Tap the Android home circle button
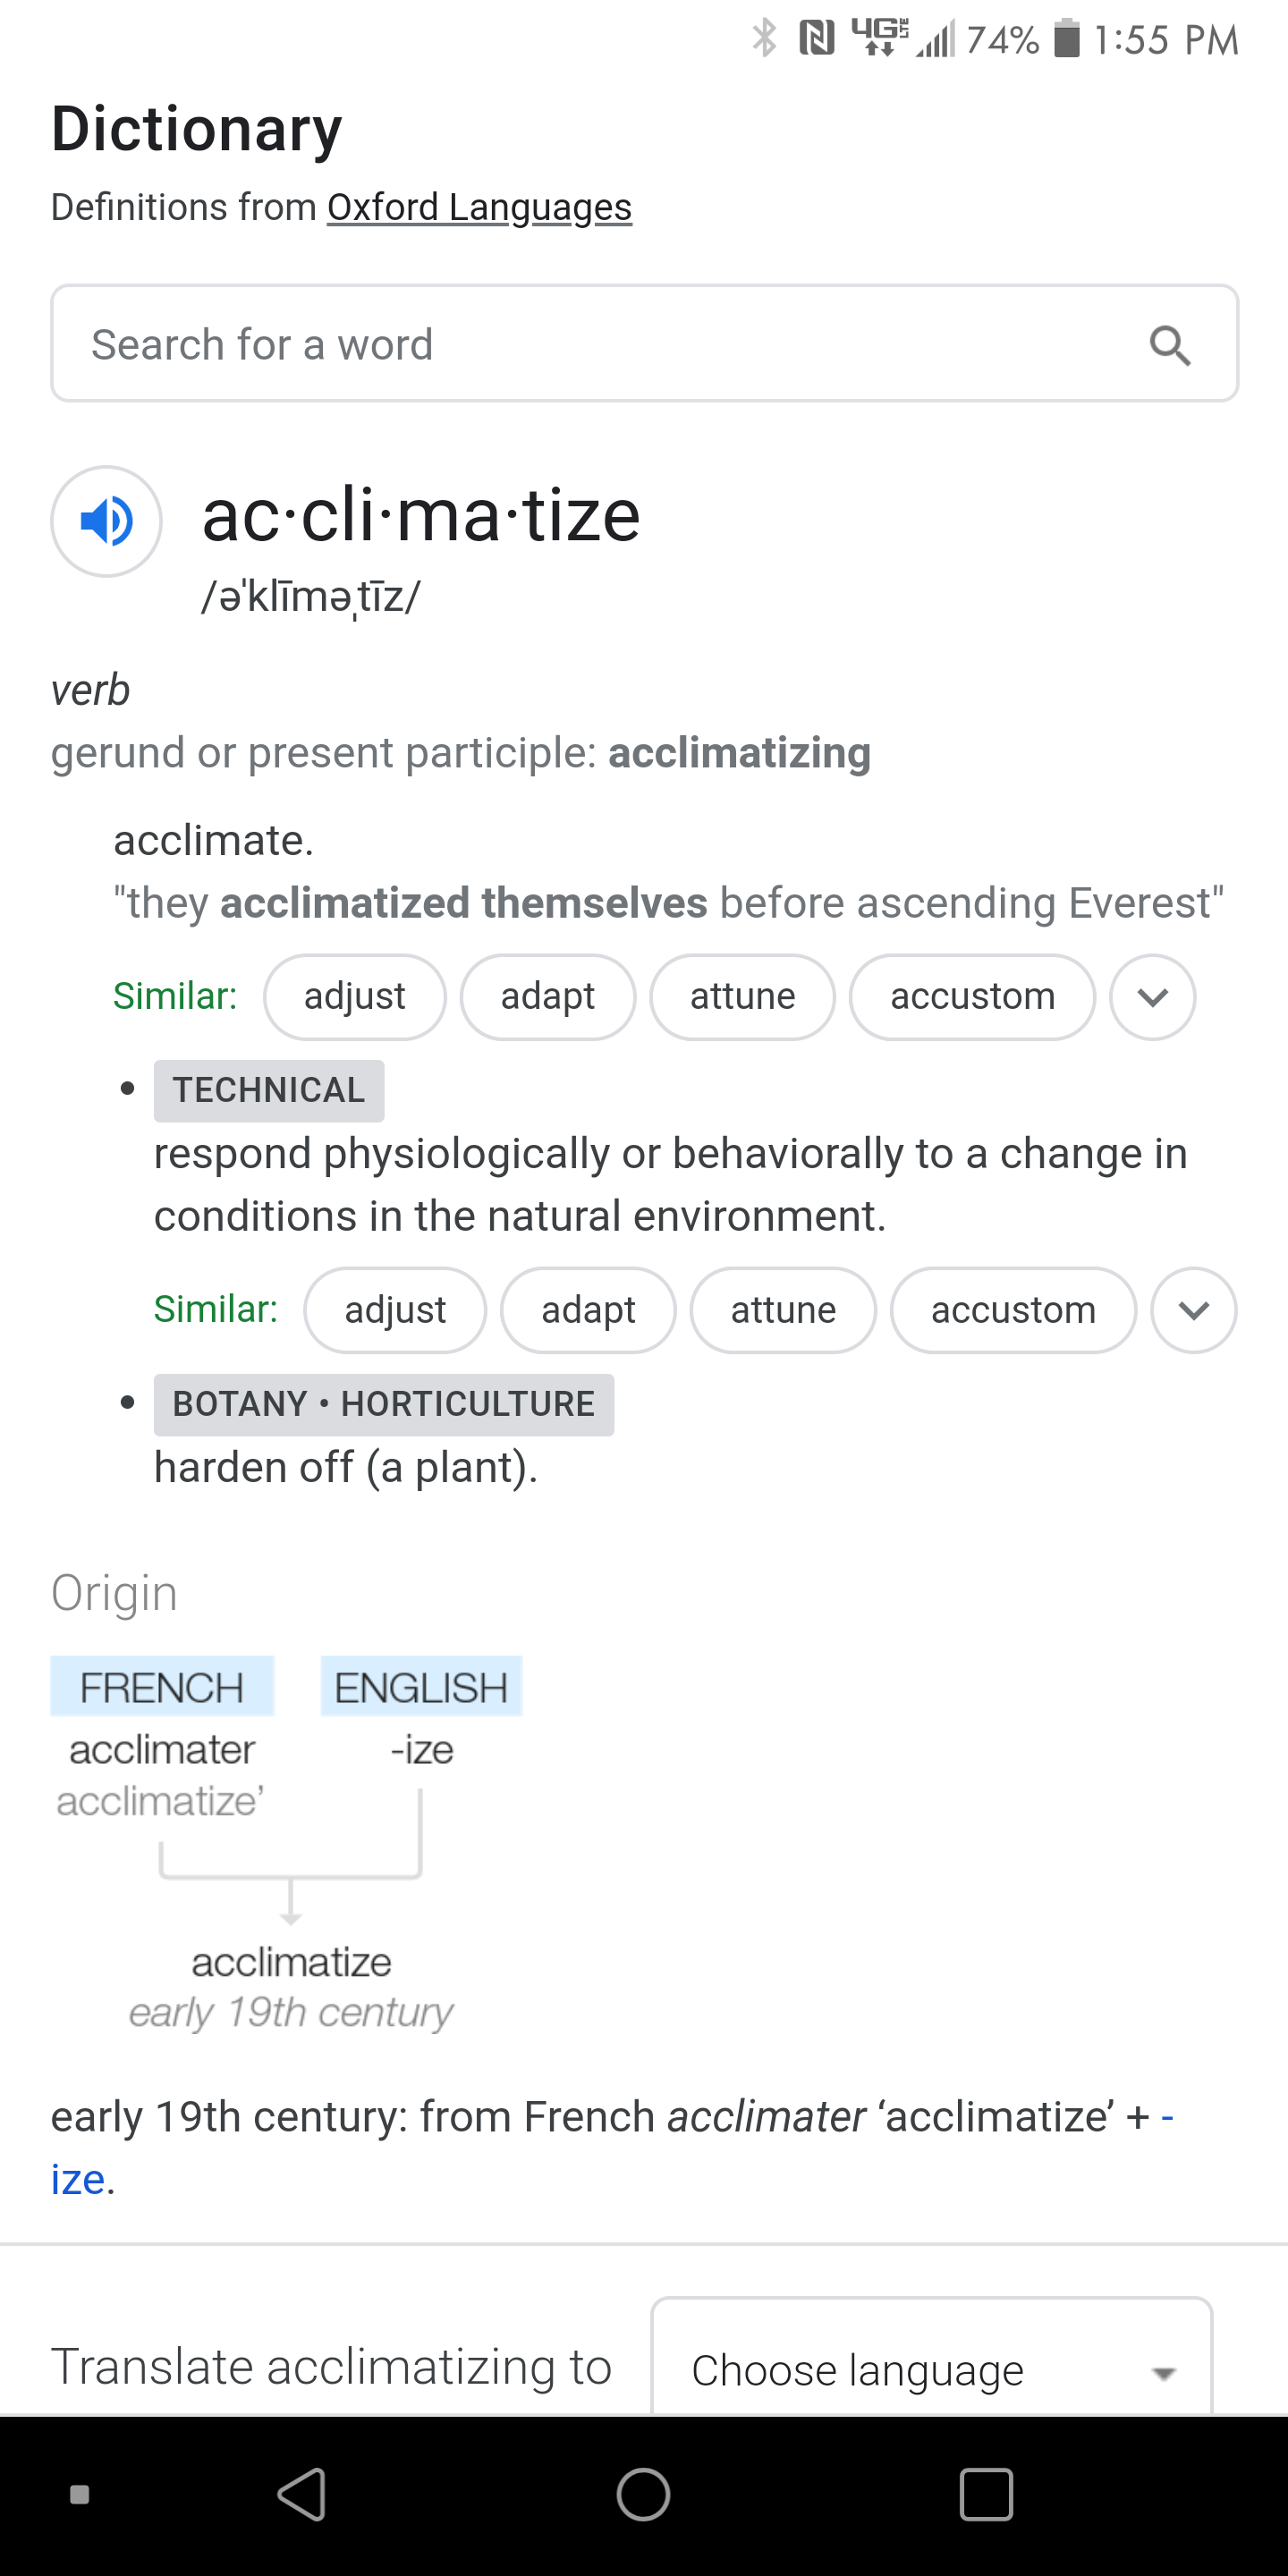Viewport: 1288px width, 2576px height. point(643,2494)
